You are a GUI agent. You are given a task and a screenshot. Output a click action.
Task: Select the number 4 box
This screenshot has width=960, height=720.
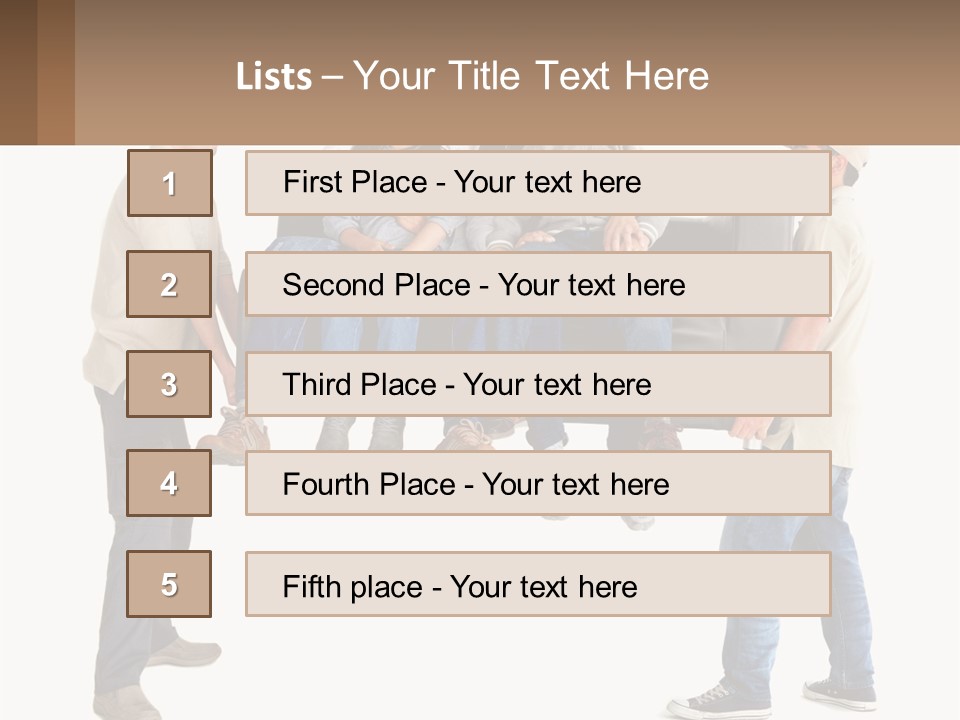coord(169,483)
